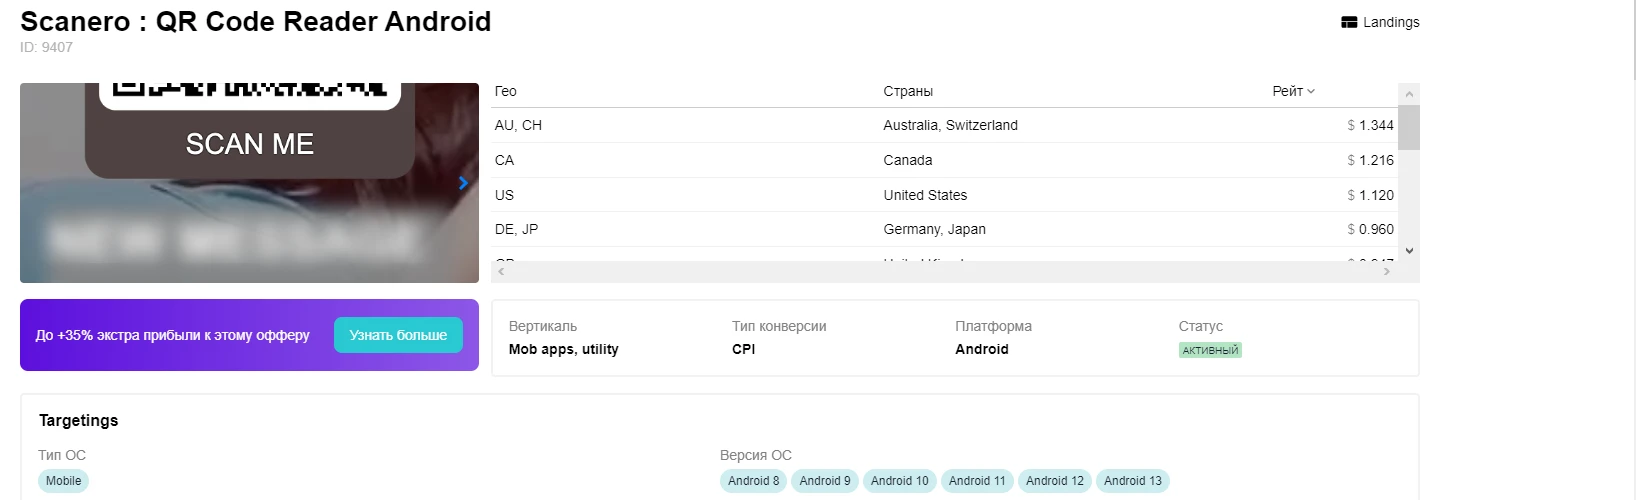Click the Mob apps, utility vertical value
The width and height of the screenshot is (1636, 500).
pyautogui.click(x=563, y=349)
